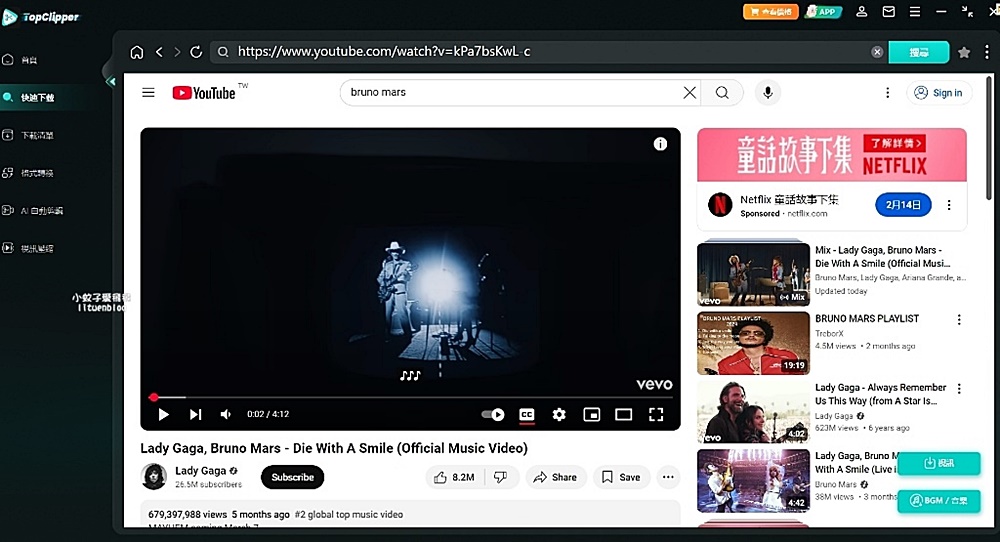Click the teal search button beside address bar
This screenshot has width=1000, height=542.
[918, 52]
